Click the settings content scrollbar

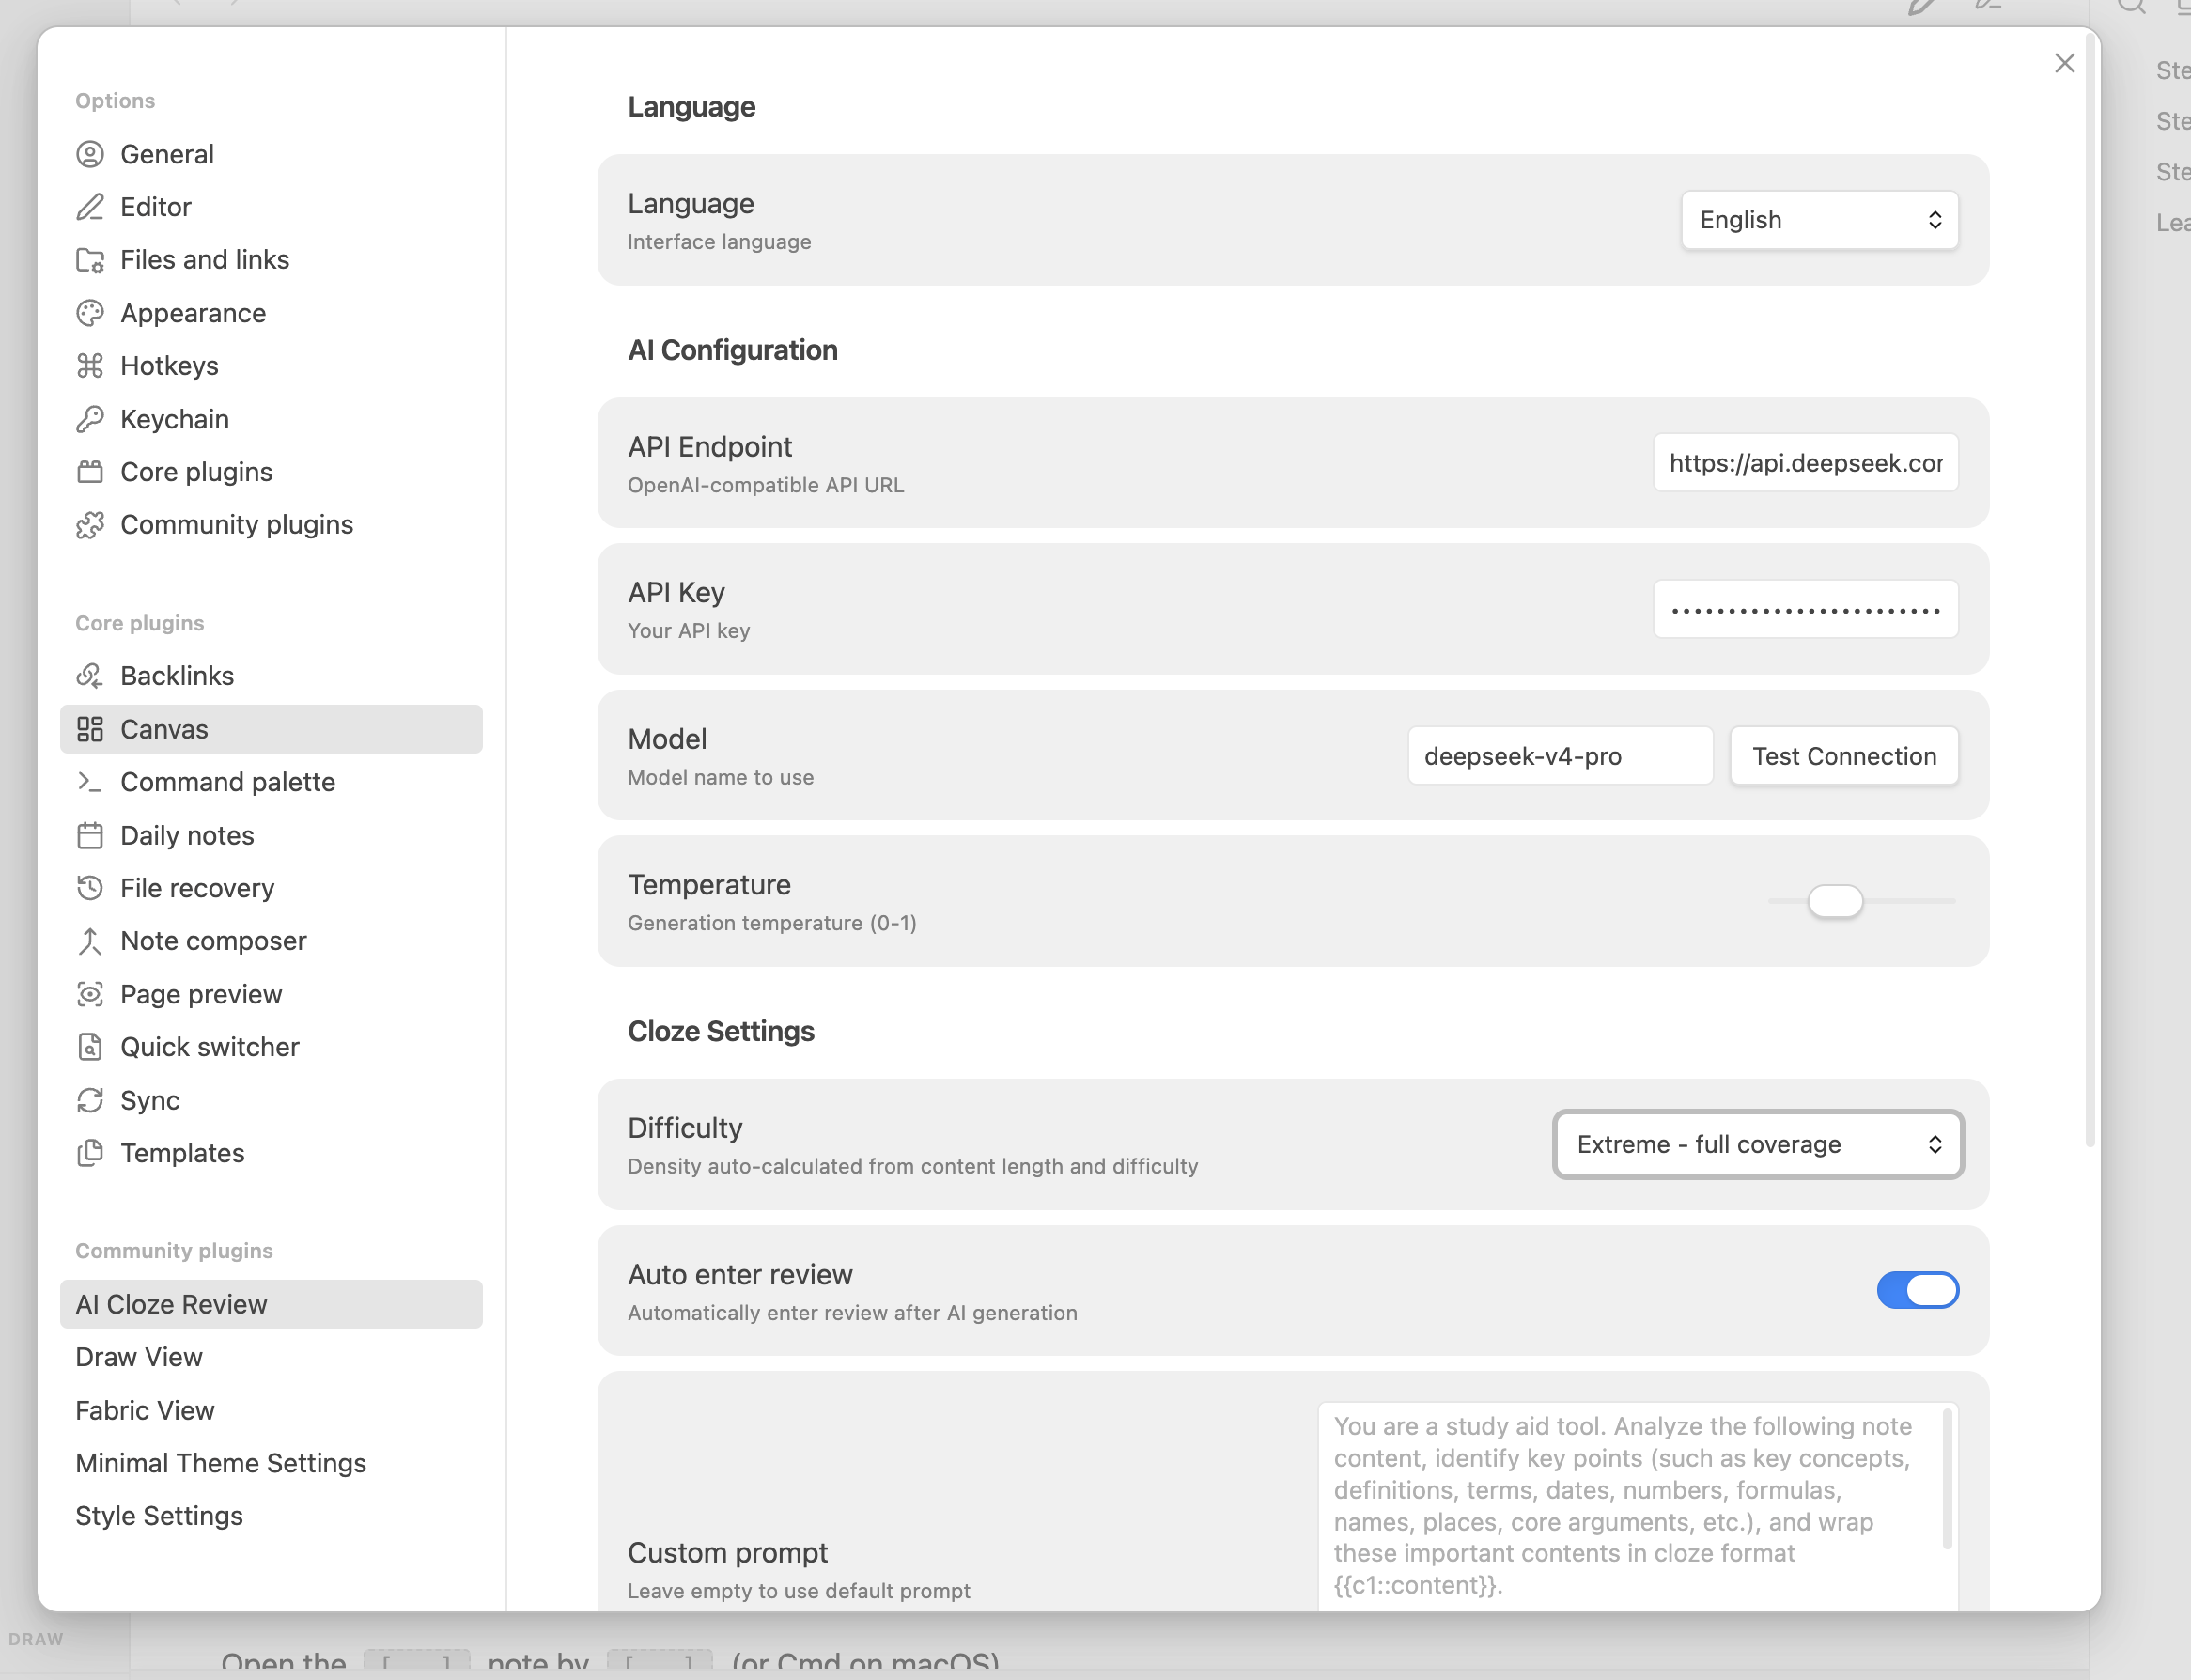(x=2089, y=590)
